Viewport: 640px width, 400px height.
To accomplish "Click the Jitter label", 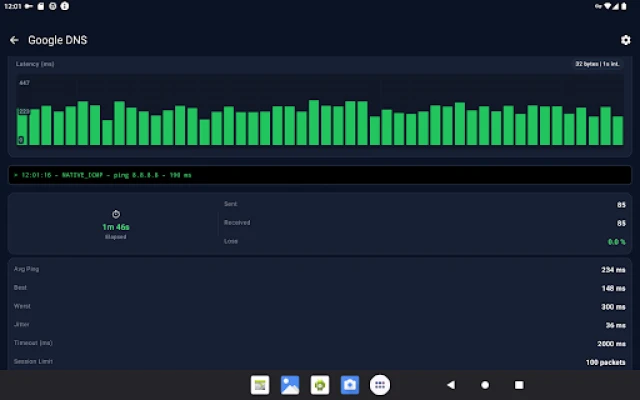I will click(22, 324).
